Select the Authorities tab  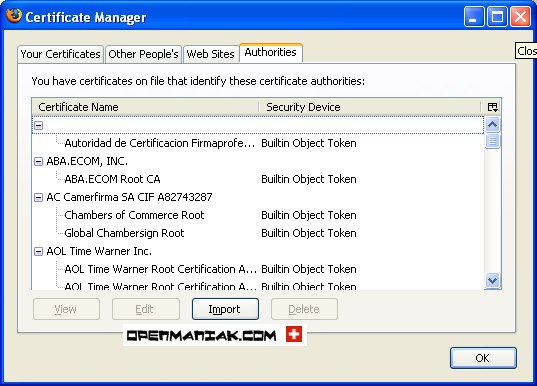coord(271,52)
